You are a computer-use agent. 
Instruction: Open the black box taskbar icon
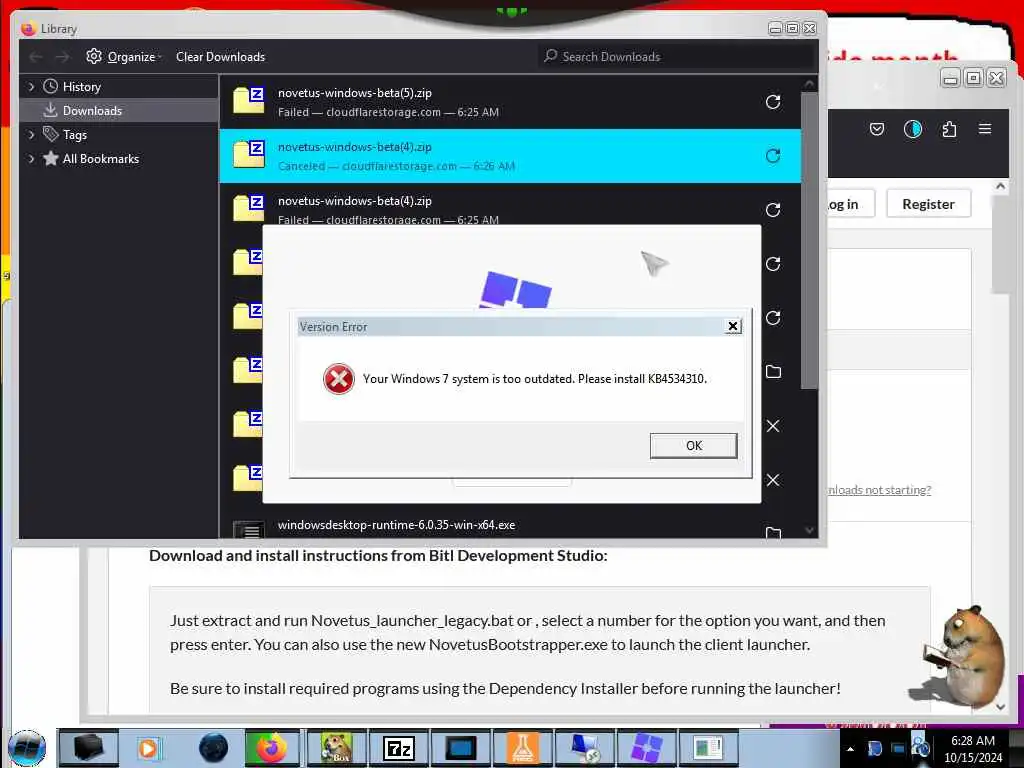89,748
